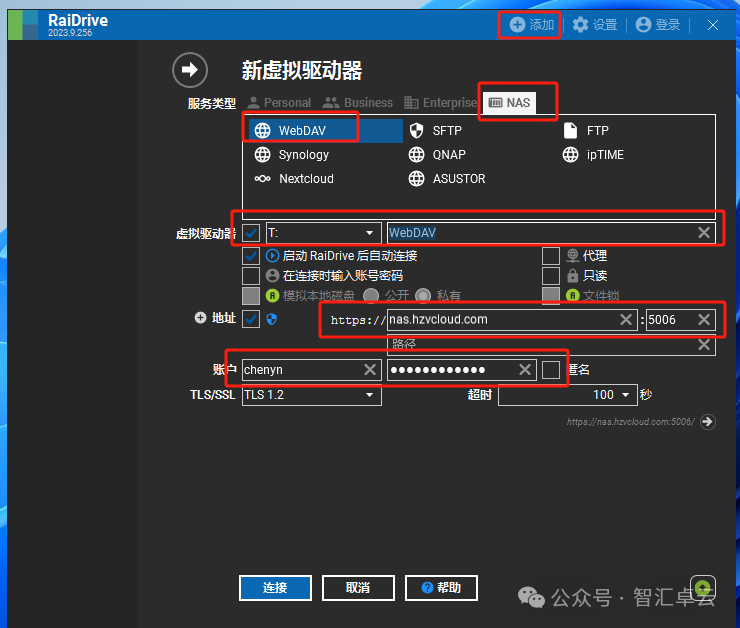Enable the proxy (代理) checkbox

click(551, 256)
